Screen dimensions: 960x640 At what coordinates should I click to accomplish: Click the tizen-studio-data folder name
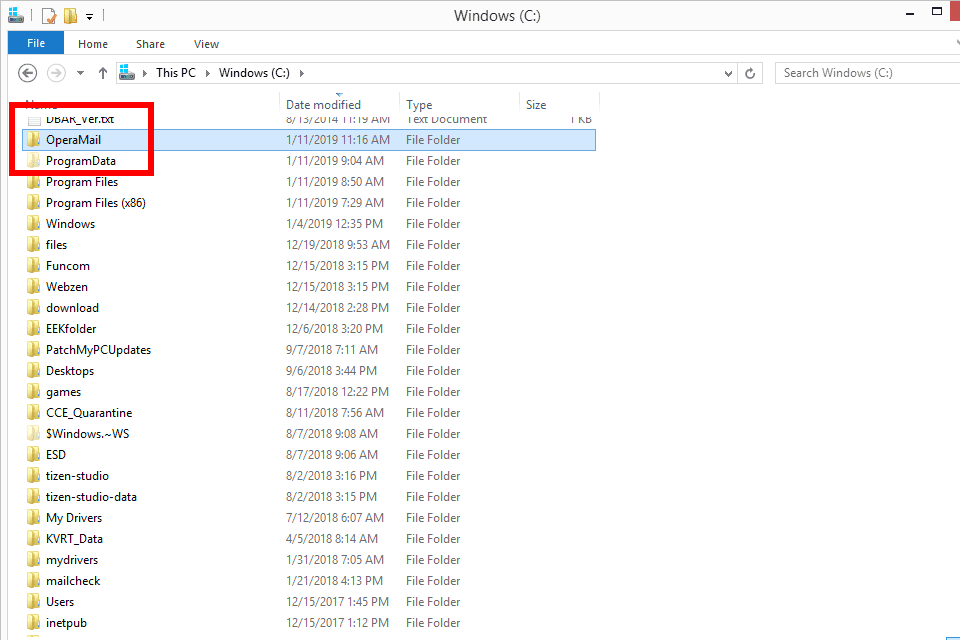pyautogui.click(x=91, y=497)
